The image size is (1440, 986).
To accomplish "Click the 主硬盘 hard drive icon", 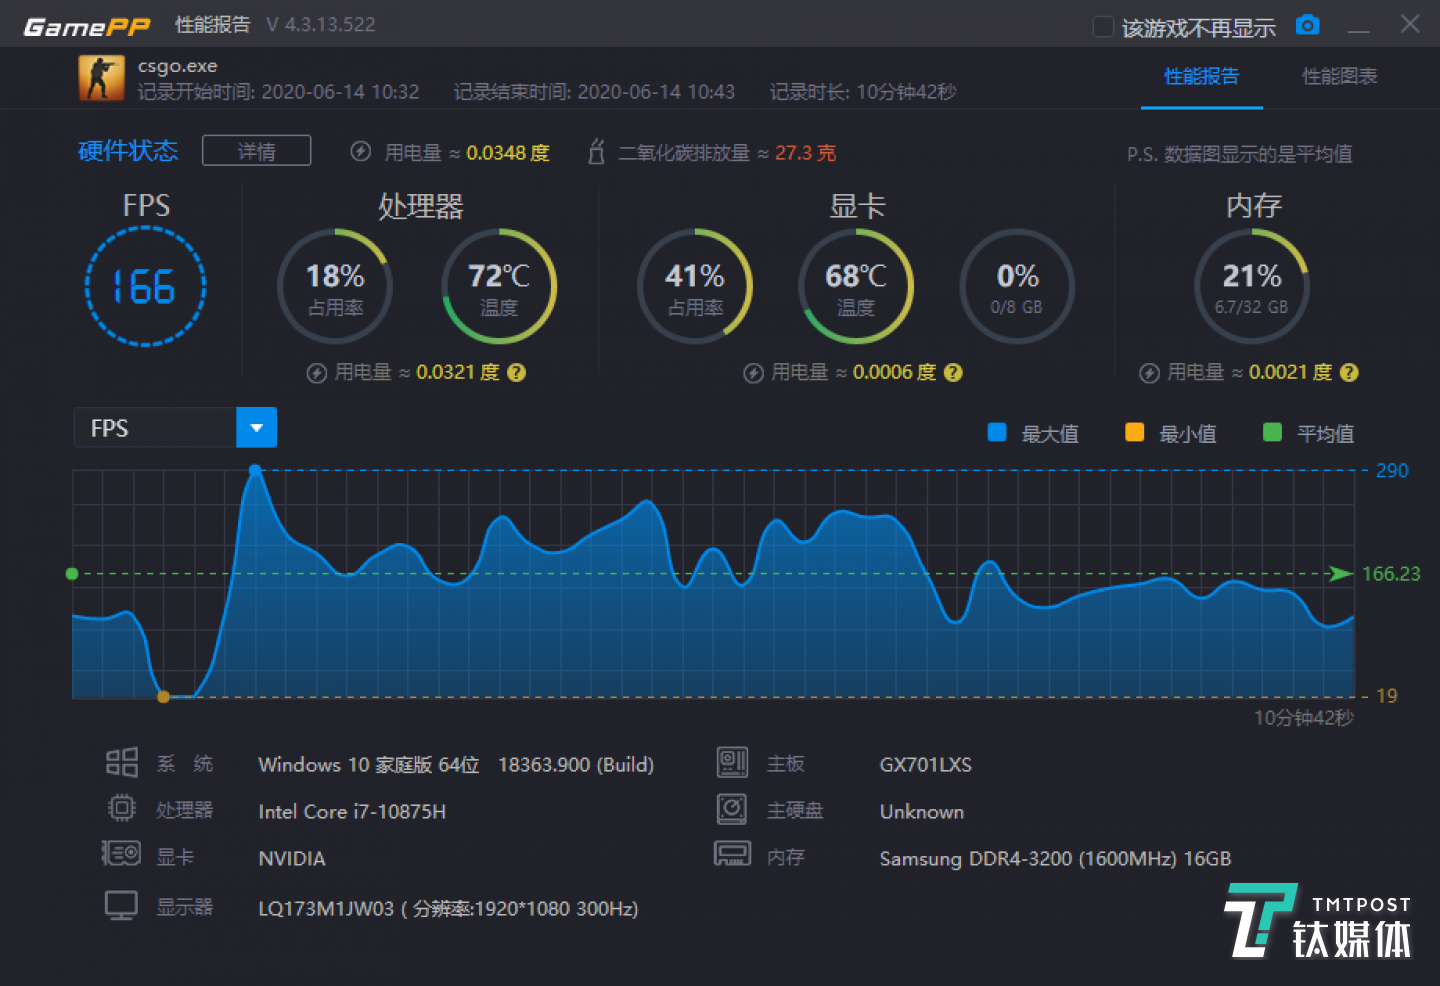I will pos(732,809).
